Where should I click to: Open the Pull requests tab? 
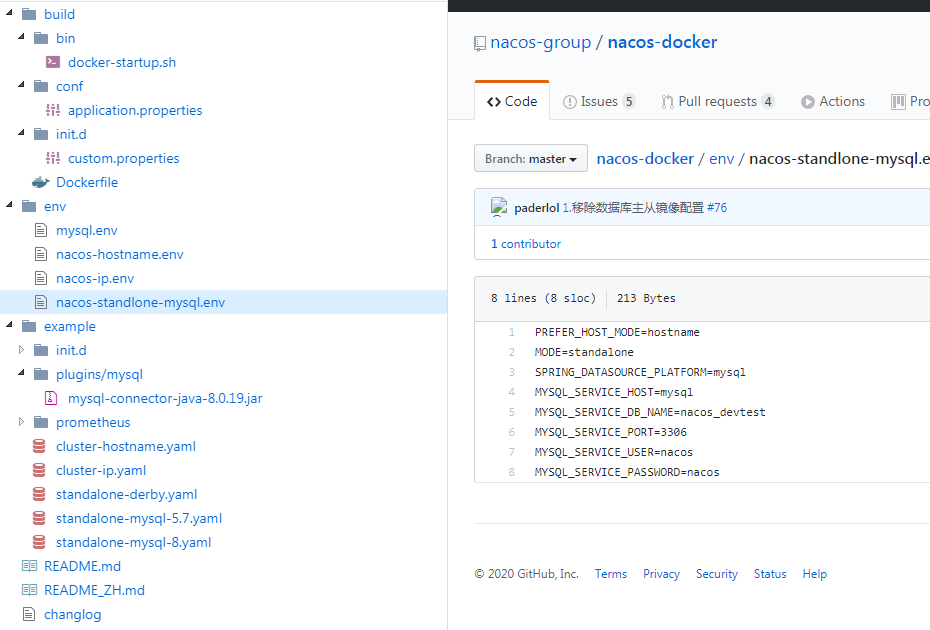[x=718, y=101]
